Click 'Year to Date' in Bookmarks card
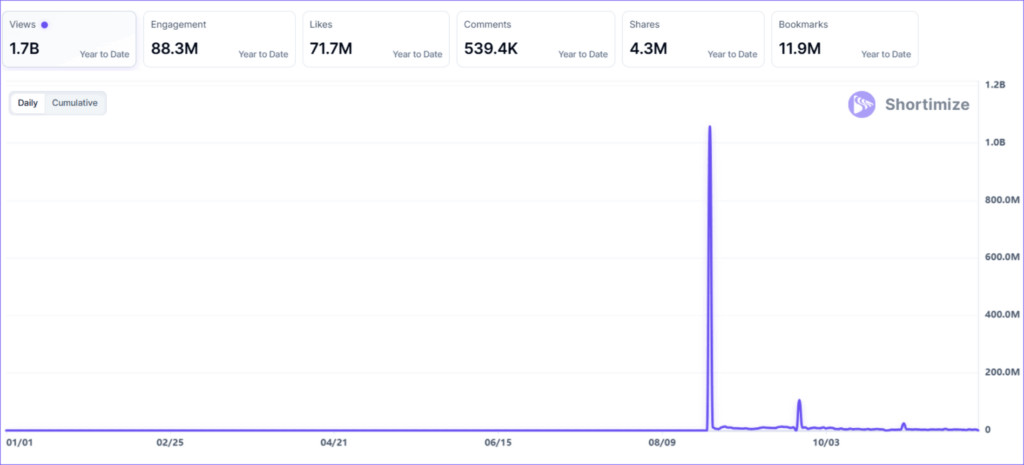Screen dimensions: 1024x465 click(x=885, y=55)
